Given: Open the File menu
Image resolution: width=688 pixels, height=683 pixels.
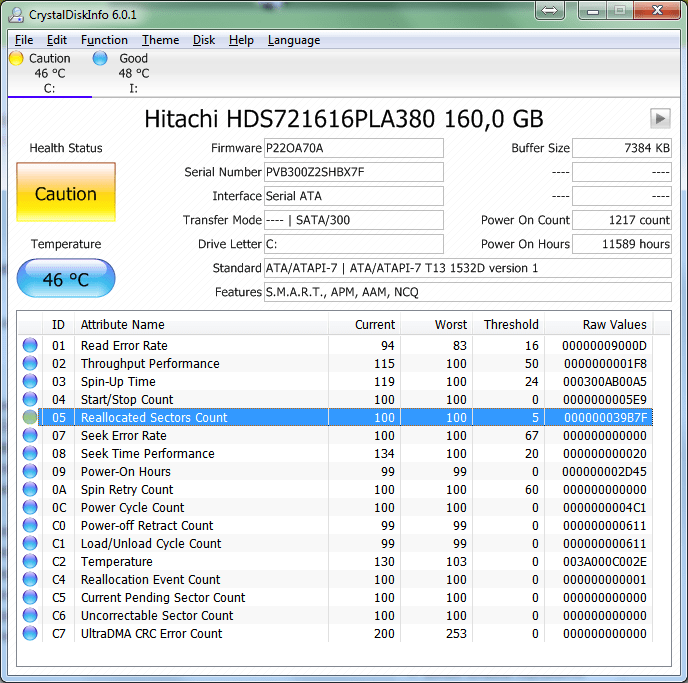Looking at the screenshot, I should click(24, 40).
